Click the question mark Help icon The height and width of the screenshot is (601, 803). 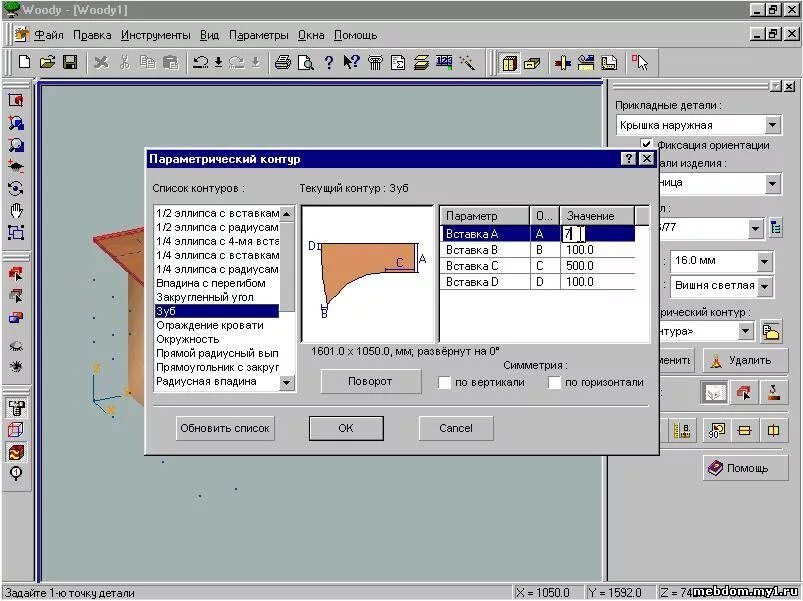click(x=329, y=63)
